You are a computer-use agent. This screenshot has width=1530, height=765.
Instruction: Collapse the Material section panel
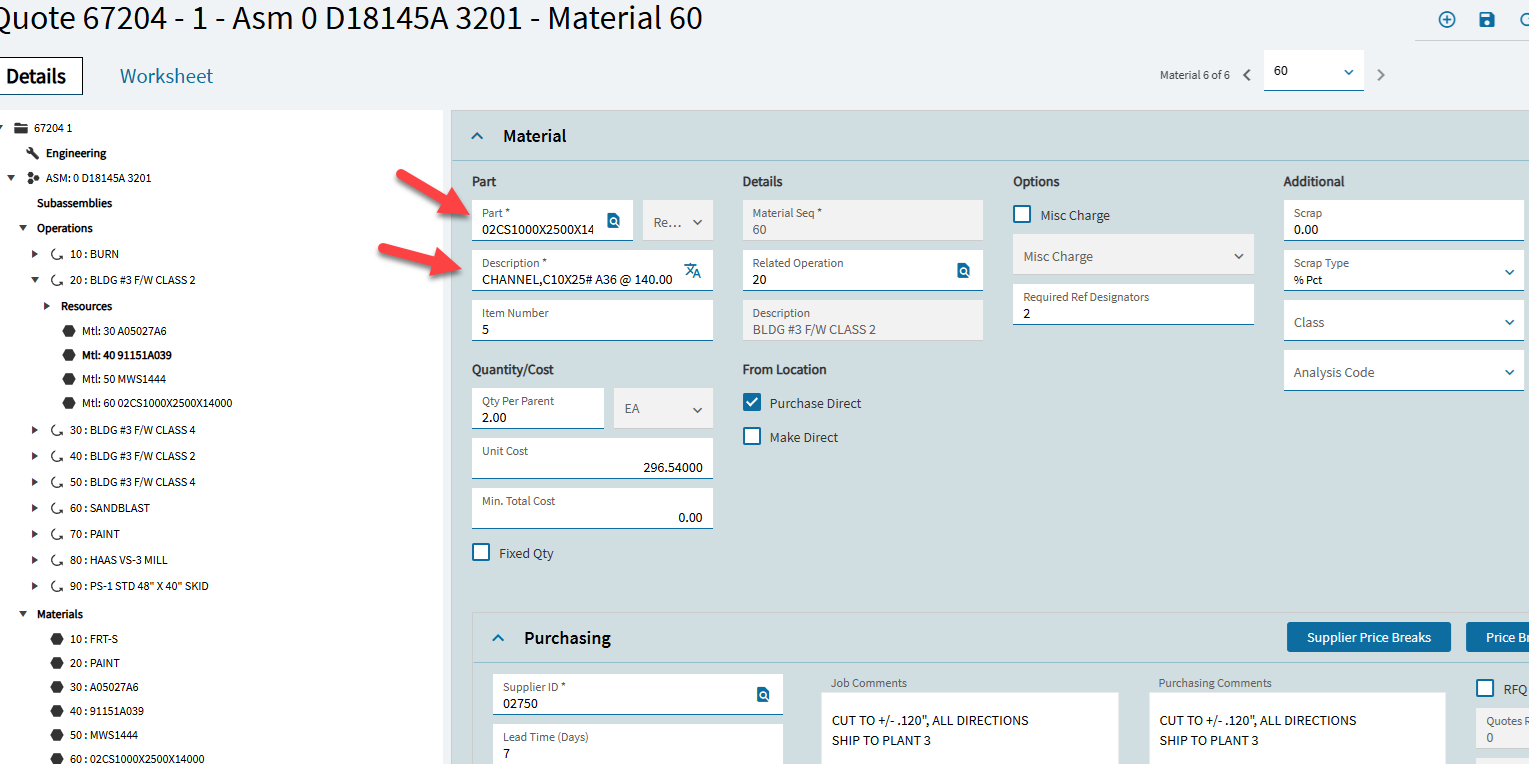(x=477, y=136)
